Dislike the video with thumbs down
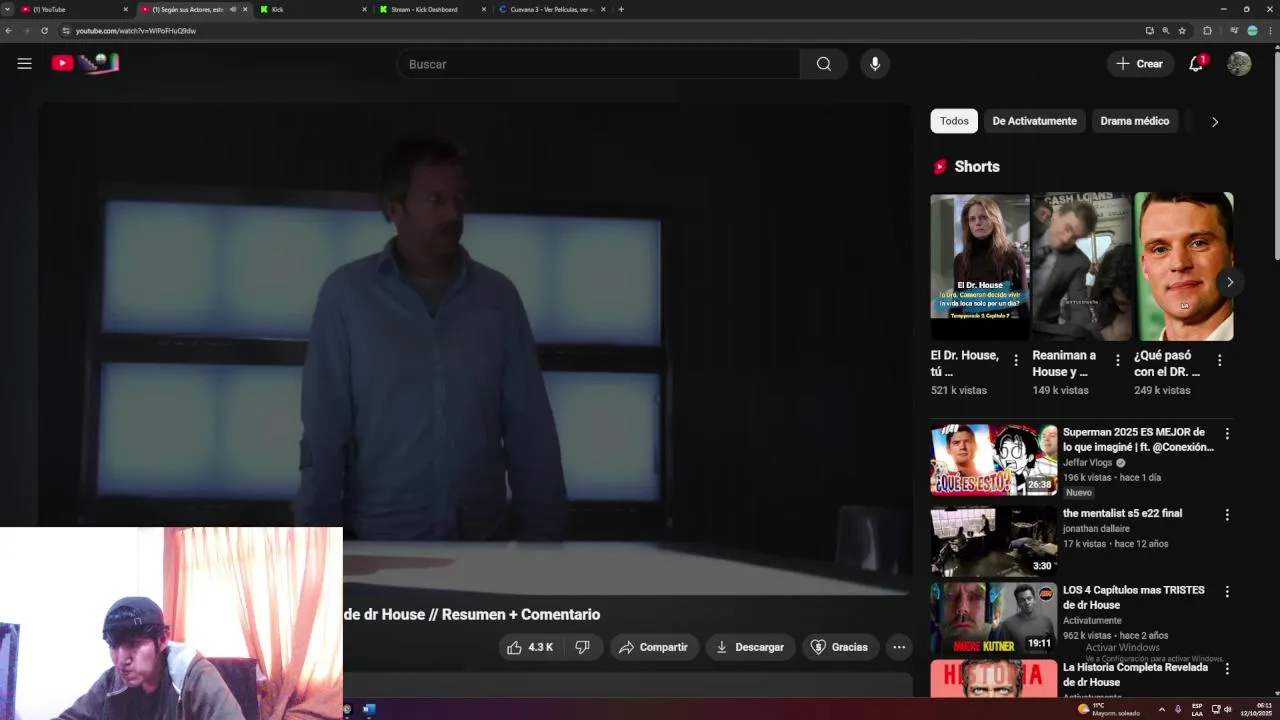This screenshot has width=1280, height=720. (x=582, y=647)
